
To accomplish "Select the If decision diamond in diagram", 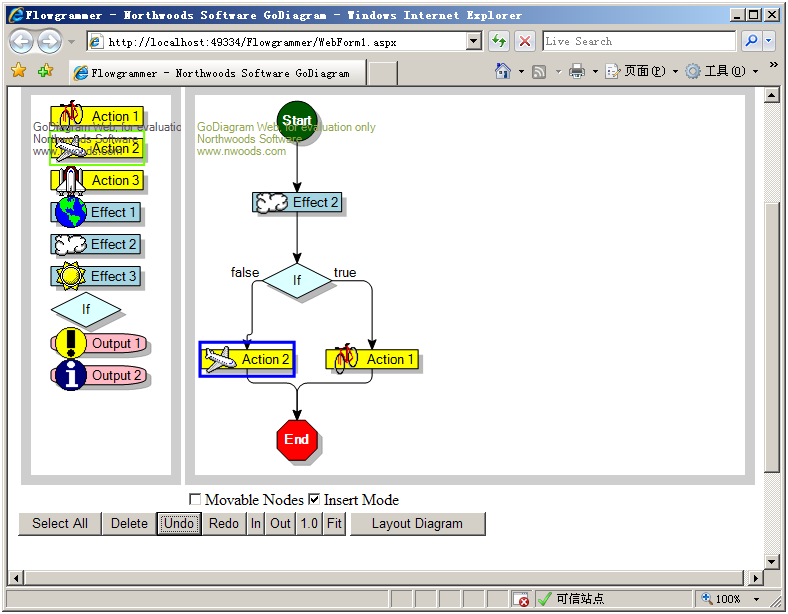I will click(x=297, y=280).
